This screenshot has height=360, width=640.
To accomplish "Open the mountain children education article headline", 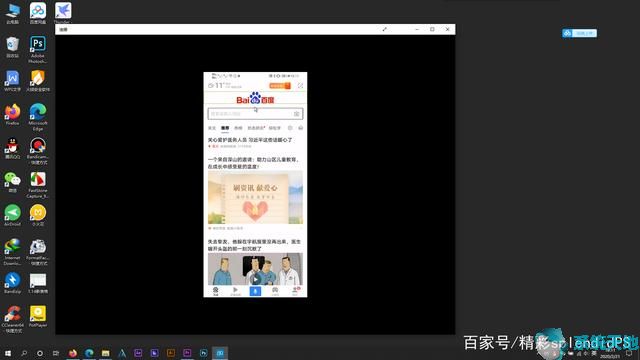I will (x=253, y=163).
